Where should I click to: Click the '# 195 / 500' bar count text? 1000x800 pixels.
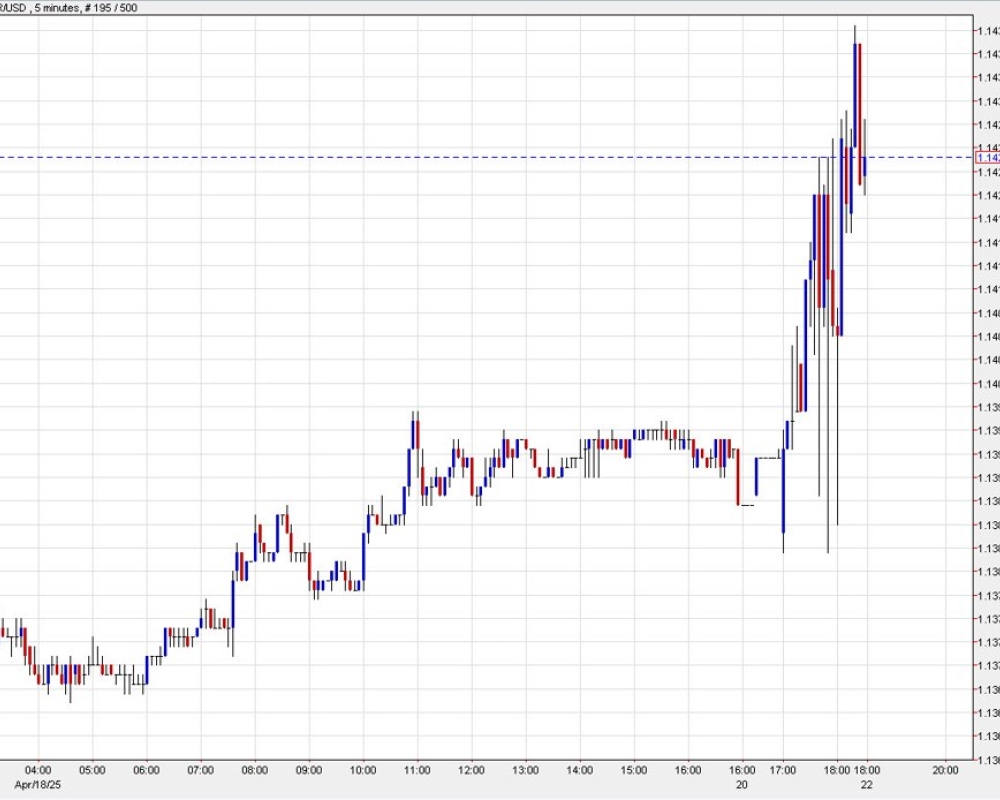pyautogui.click(x=110, y=8)
